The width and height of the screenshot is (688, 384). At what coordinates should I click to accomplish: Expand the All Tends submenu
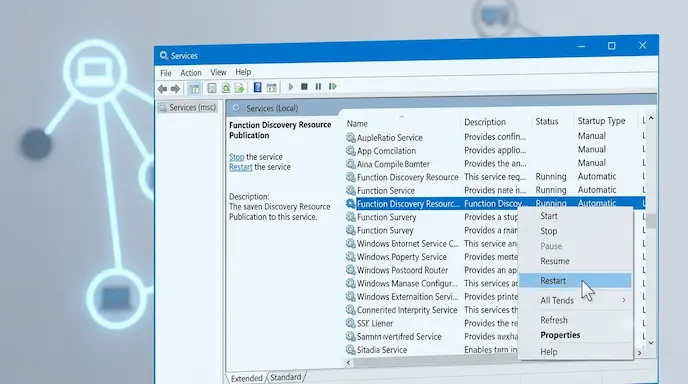tap(575, 300)
